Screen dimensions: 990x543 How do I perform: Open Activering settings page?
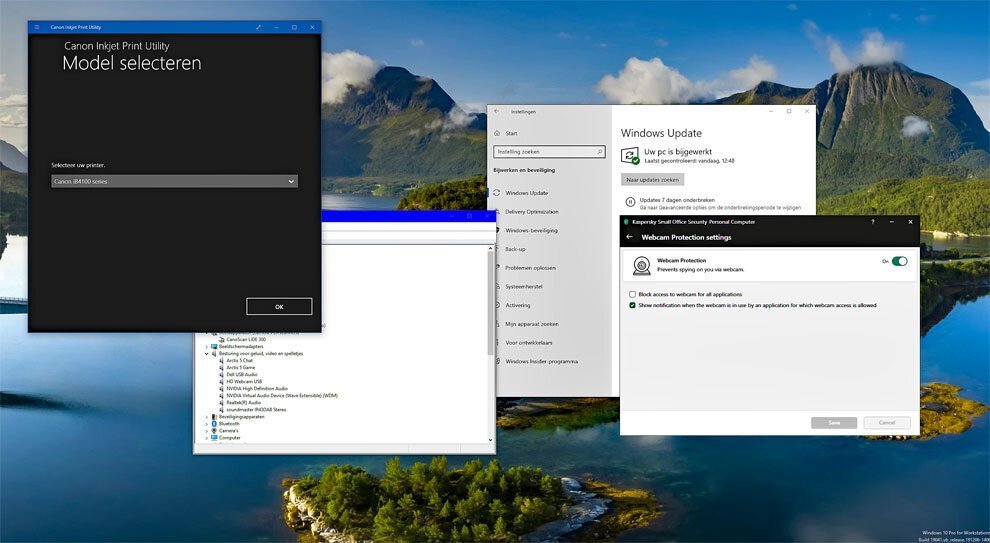coord(518,305)
